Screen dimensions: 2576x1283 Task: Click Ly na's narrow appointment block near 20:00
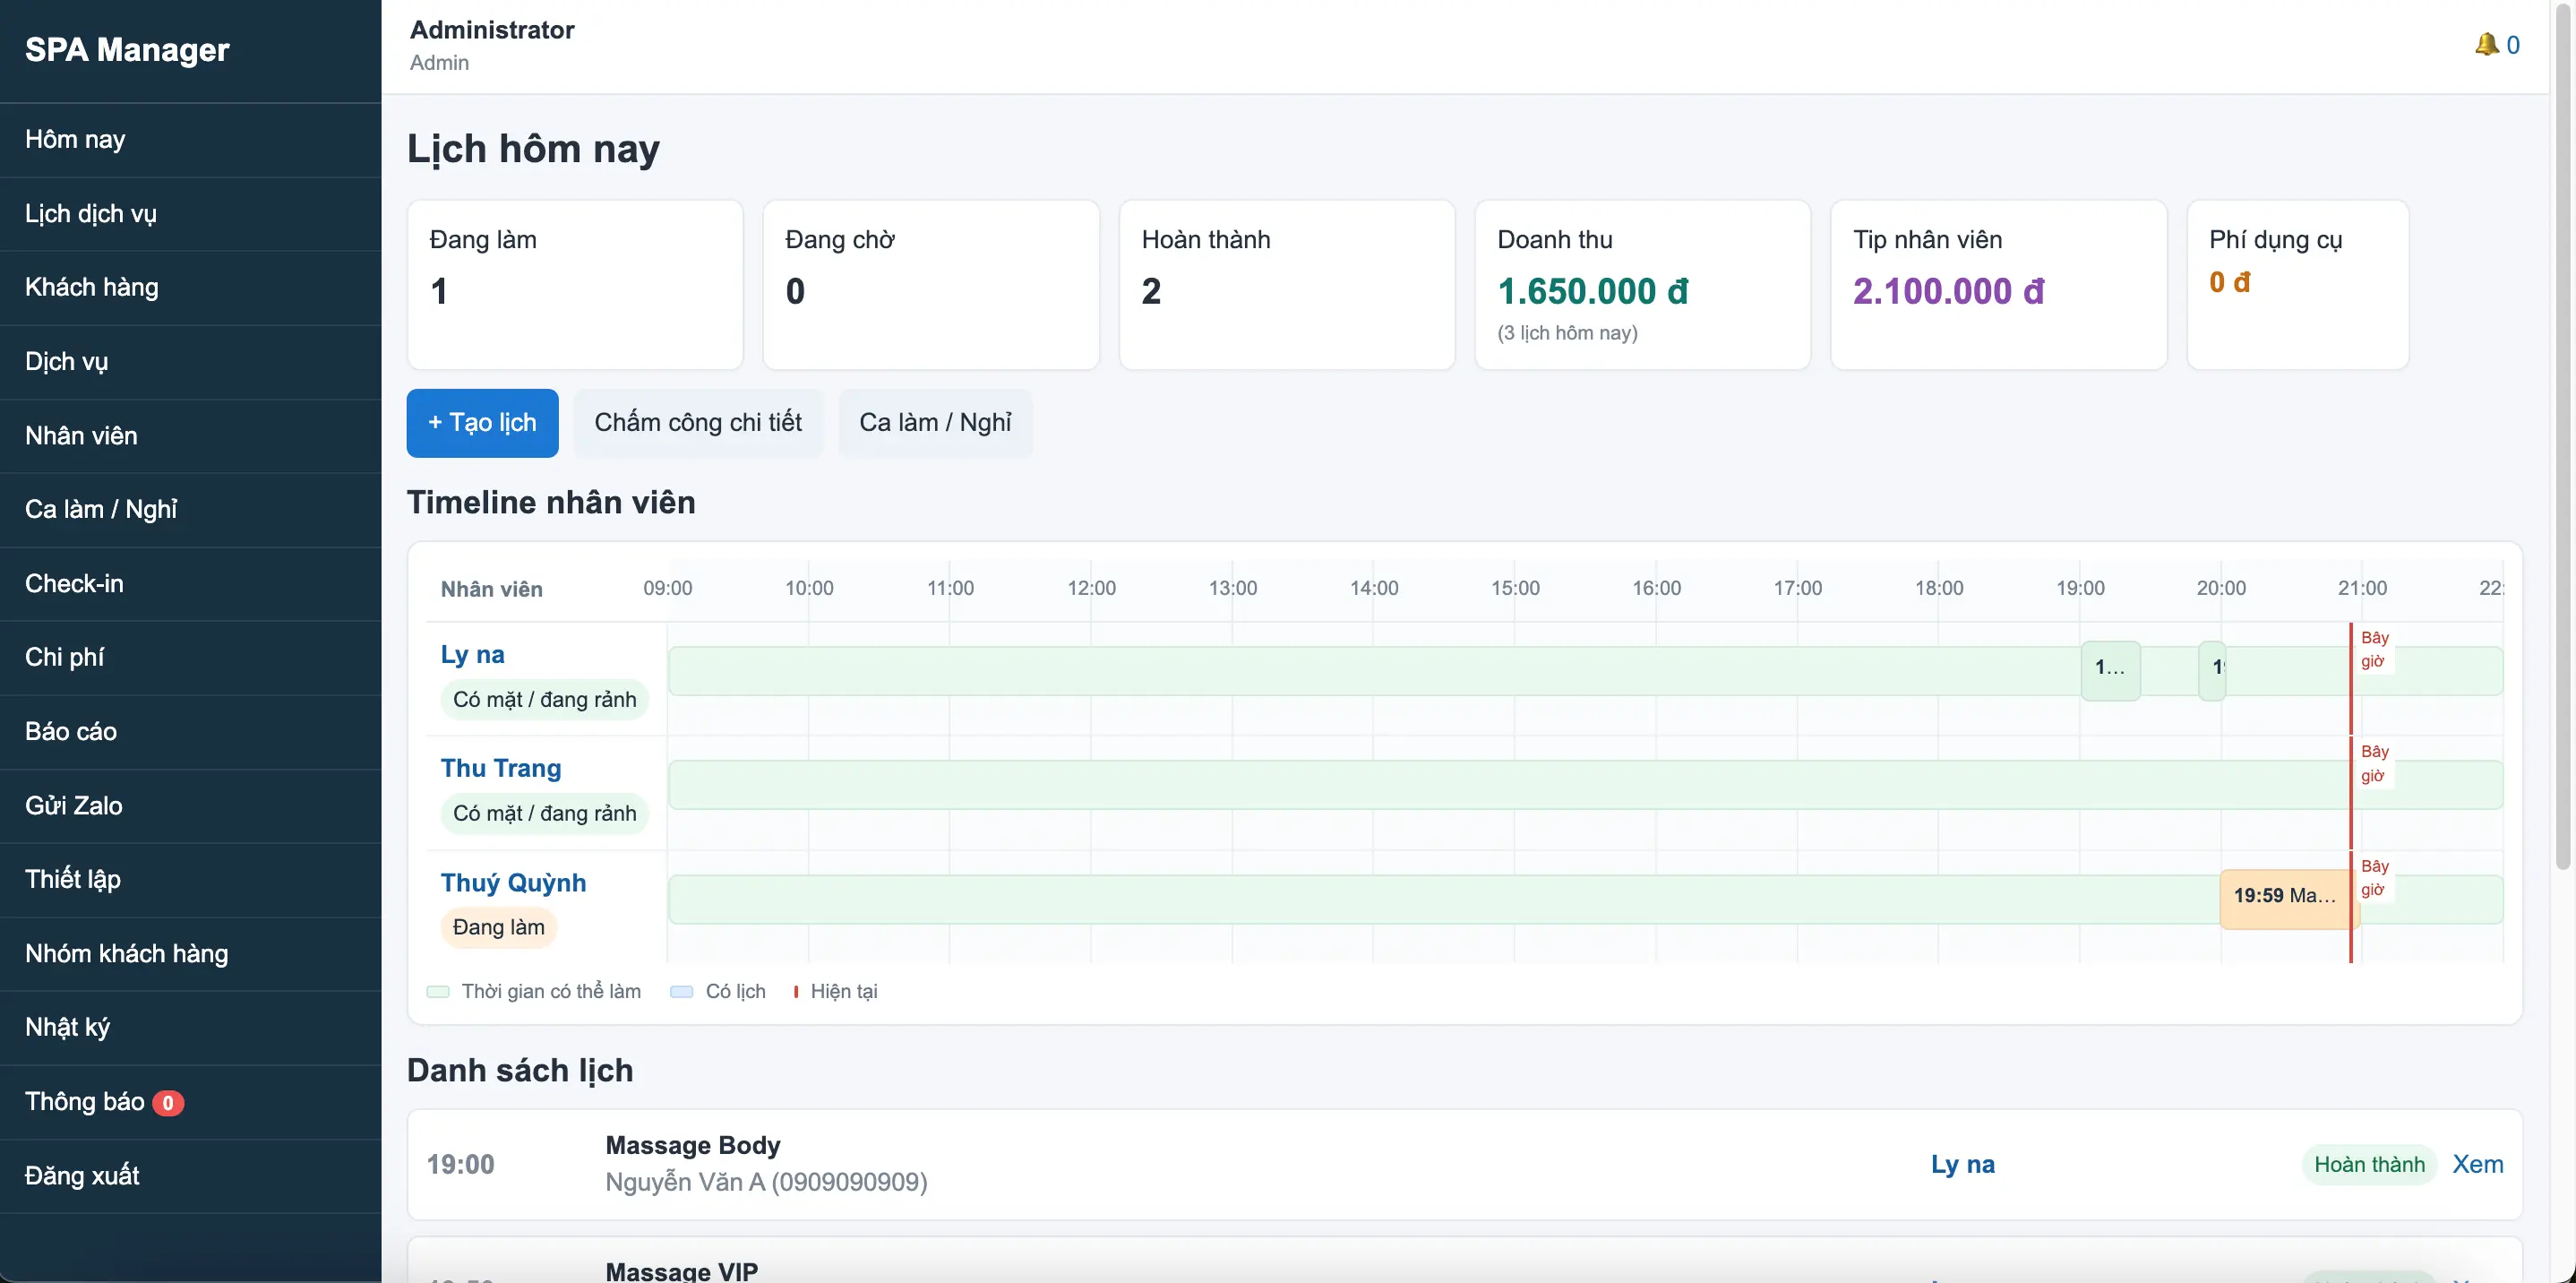[x=2212, y=669]
